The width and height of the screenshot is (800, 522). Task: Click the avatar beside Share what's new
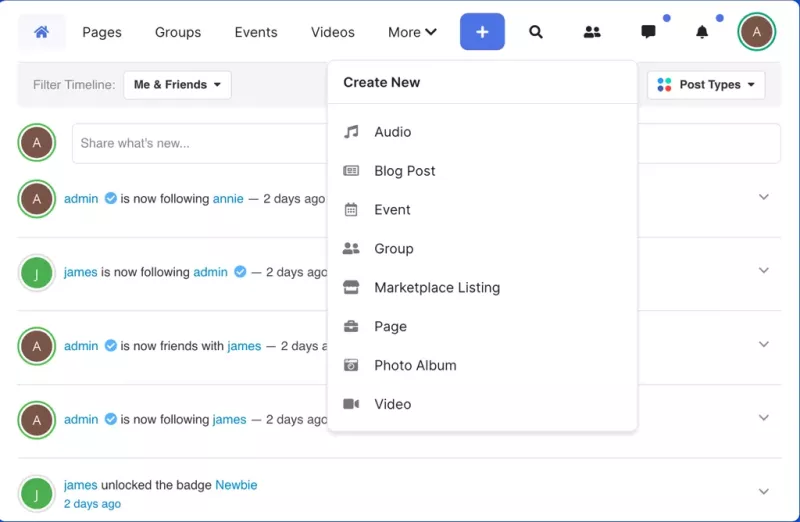[37, 142]
